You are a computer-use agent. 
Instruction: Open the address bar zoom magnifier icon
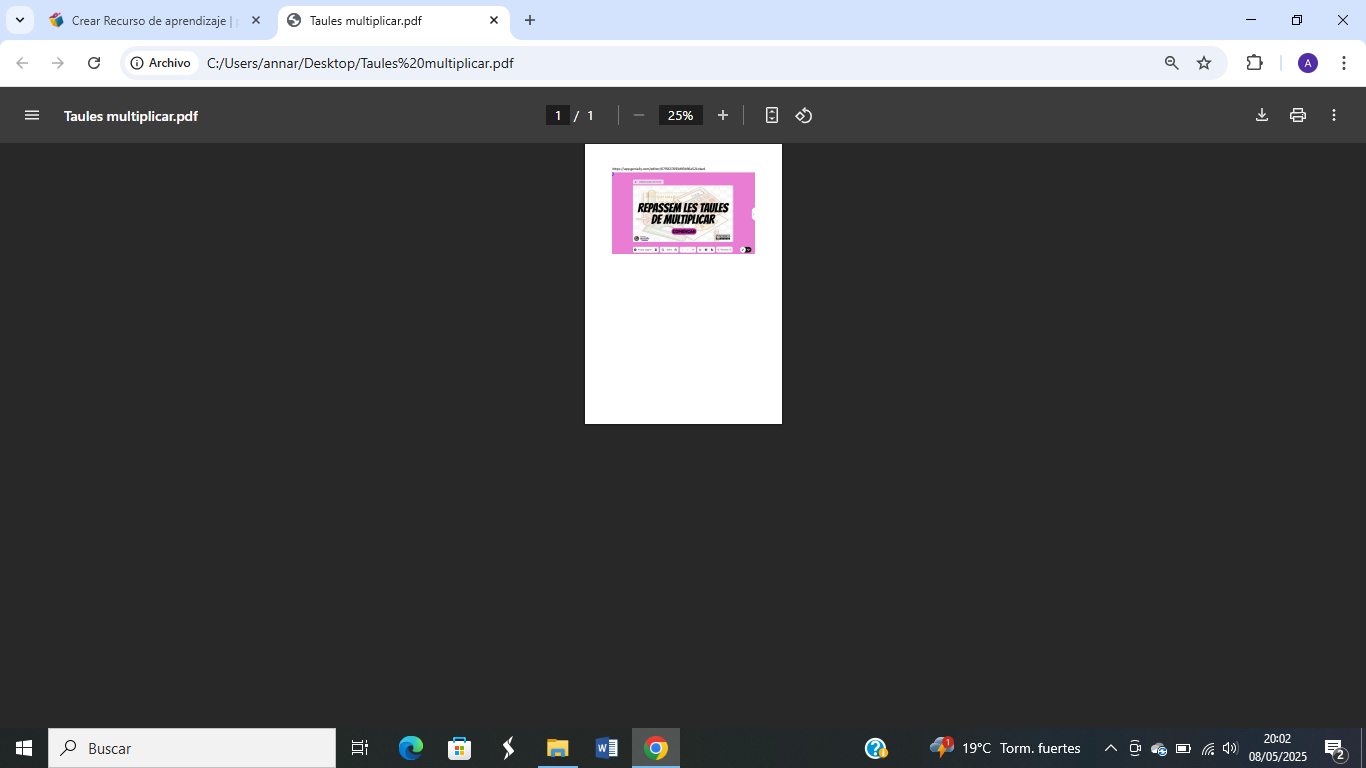(1172, 63)
